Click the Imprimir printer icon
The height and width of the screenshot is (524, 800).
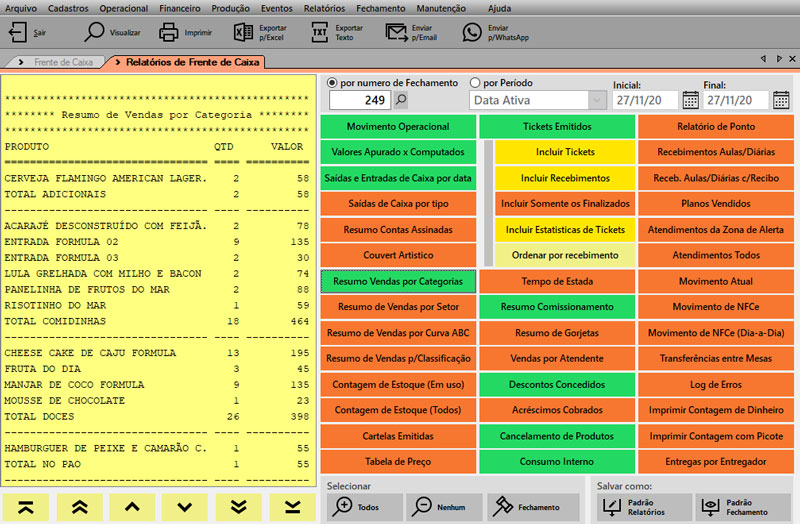(168, 32)
